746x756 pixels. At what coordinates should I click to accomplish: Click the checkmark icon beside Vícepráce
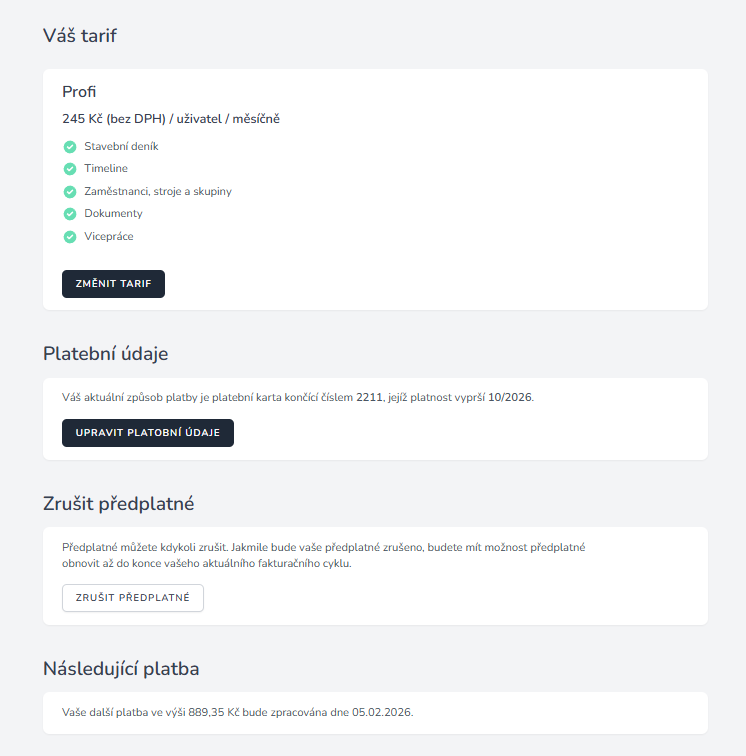[70, 237]
